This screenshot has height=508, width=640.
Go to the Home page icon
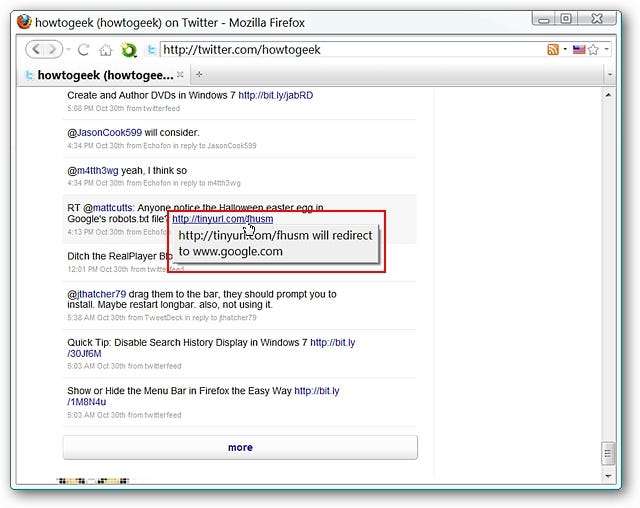click(106, 50)
